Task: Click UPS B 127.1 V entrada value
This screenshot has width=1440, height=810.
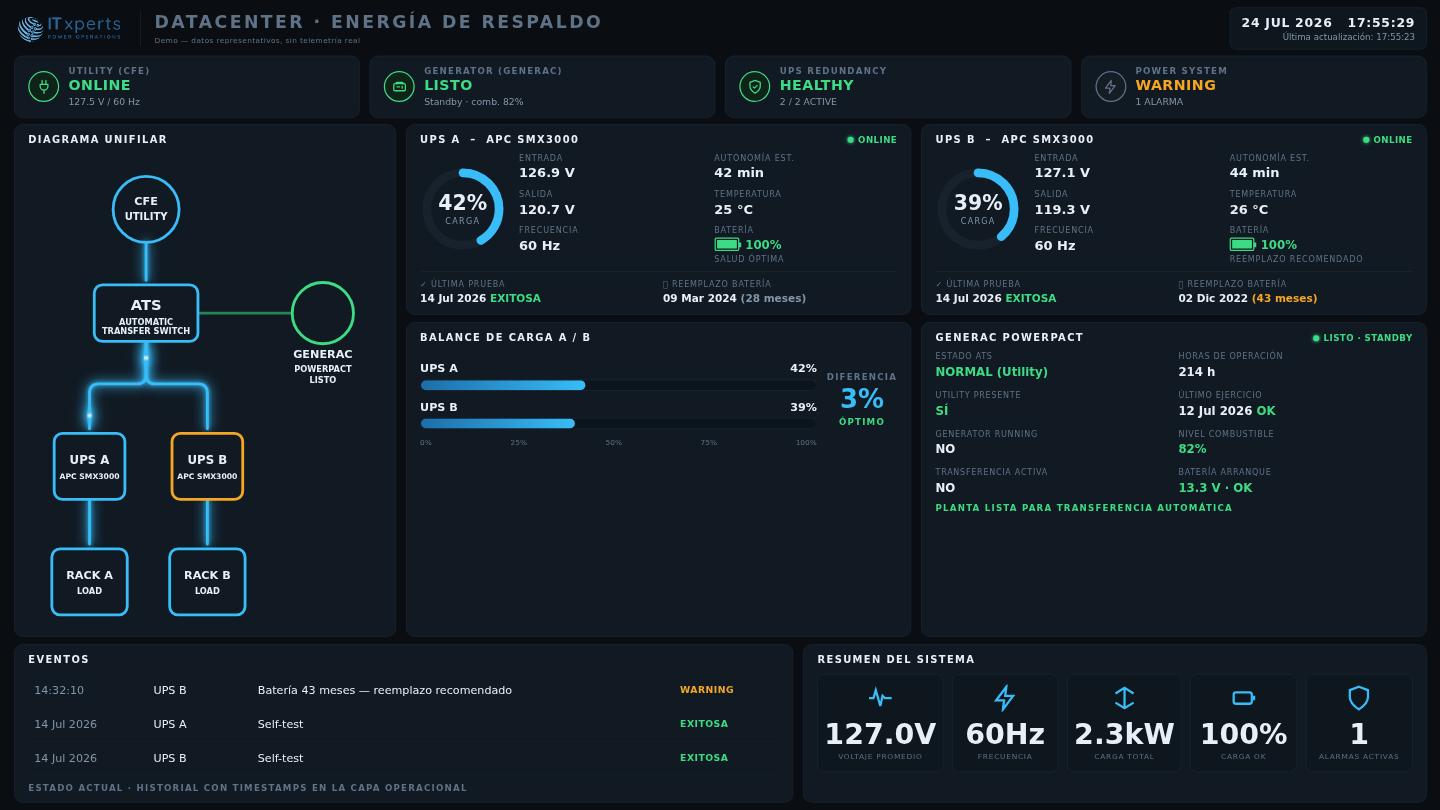Action: 1062,173
